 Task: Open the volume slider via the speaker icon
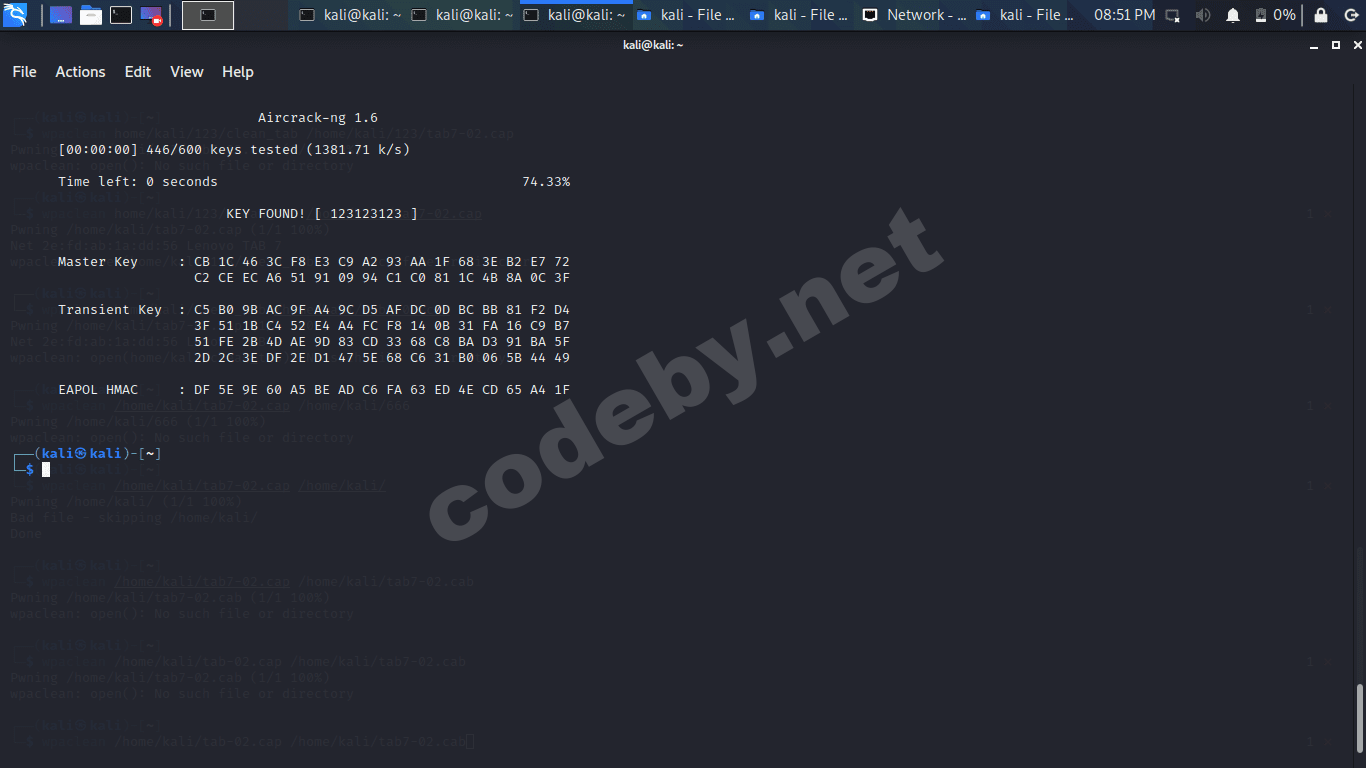(x=1203, y=15)
